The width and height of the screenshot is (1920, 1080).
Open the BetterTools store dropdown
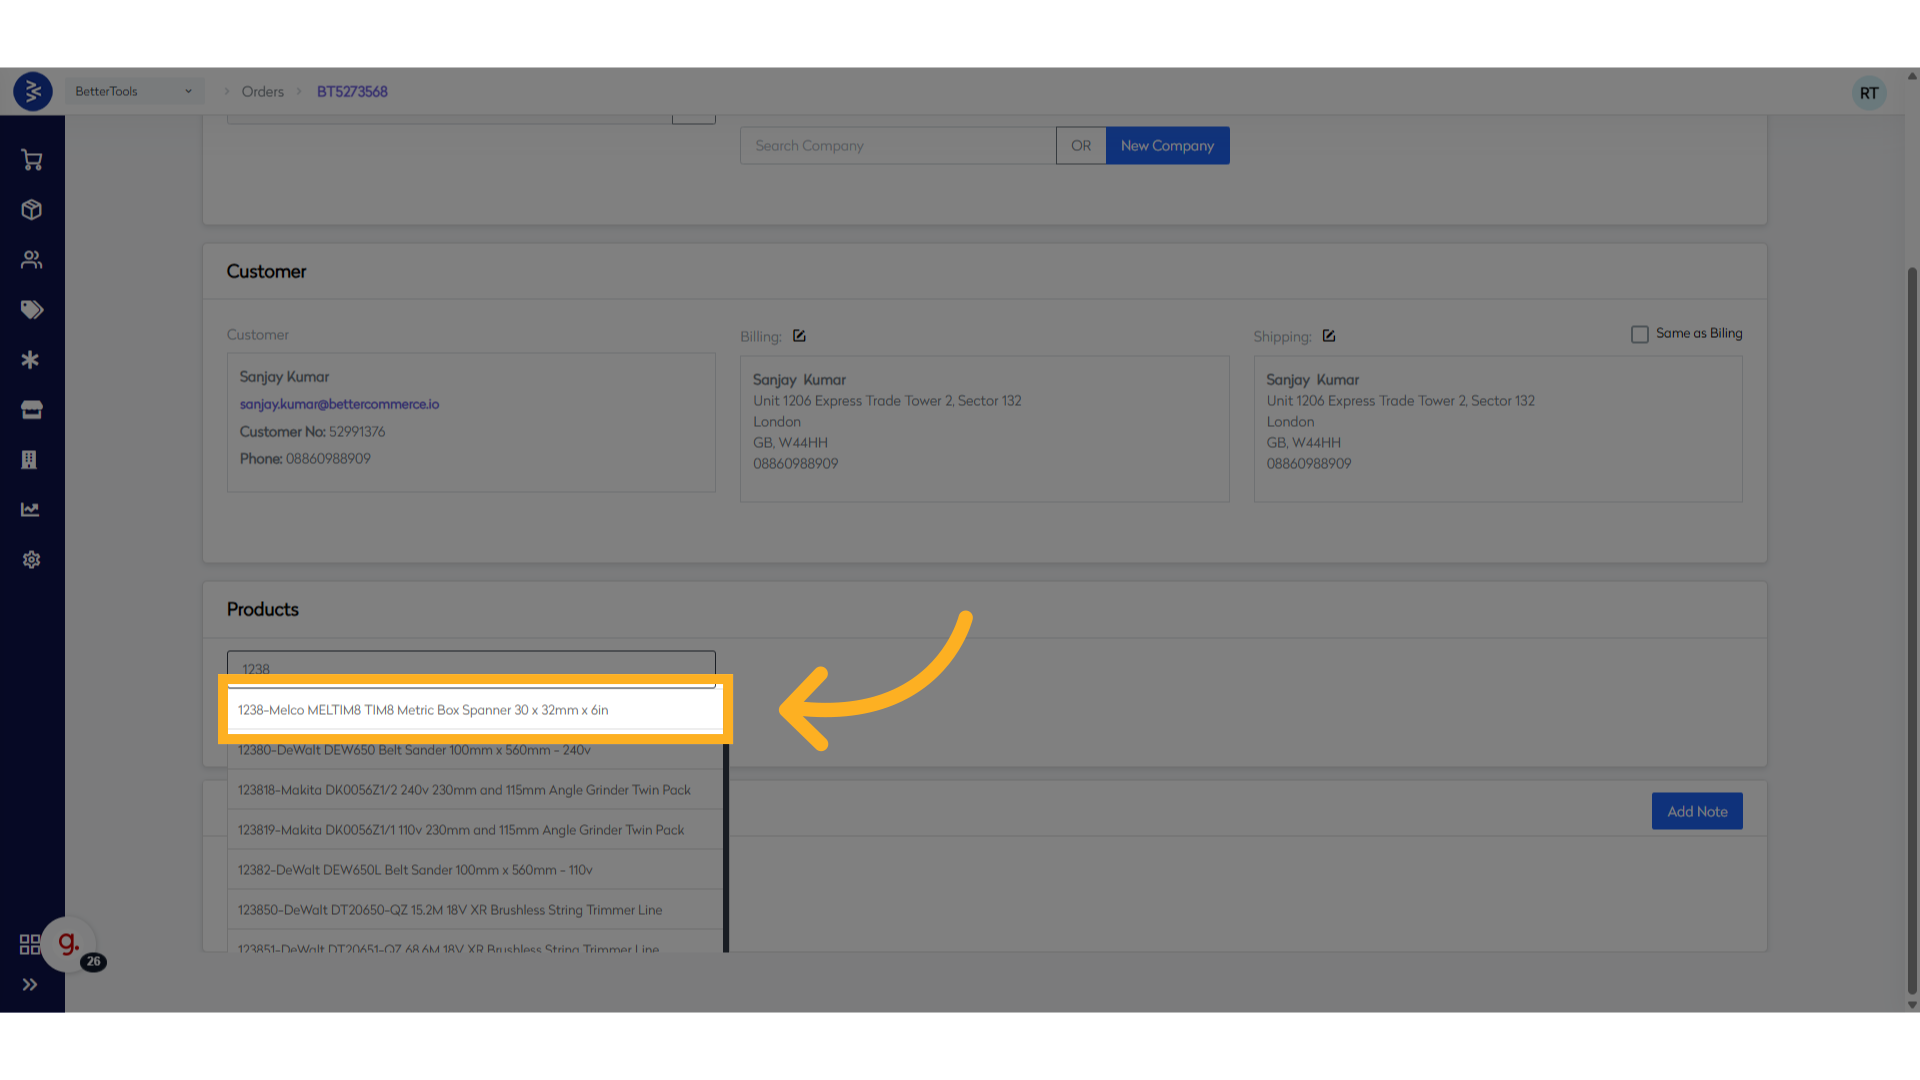[x=134, y=91]
